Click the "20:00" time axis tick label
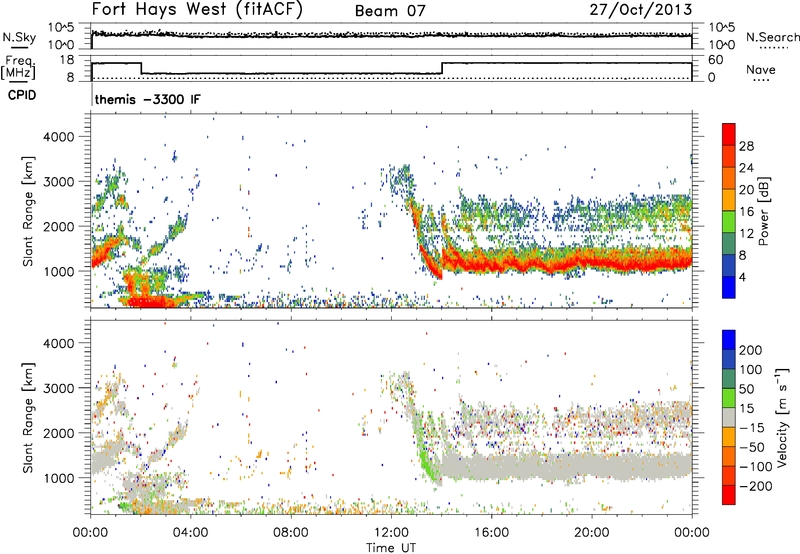This screenshot has height=554, width=800. [592, 533]
